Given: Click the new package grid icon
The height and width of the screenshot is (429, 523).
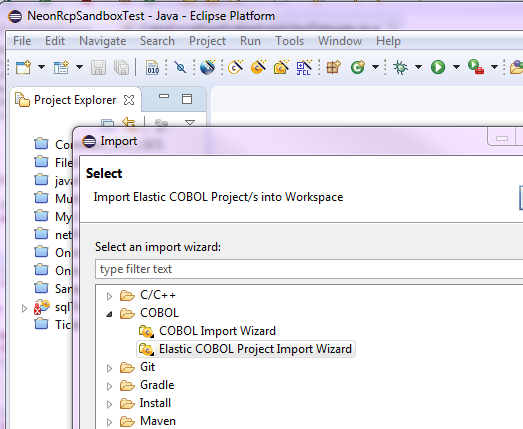Looking at the screenshot, I should [333, 67].
